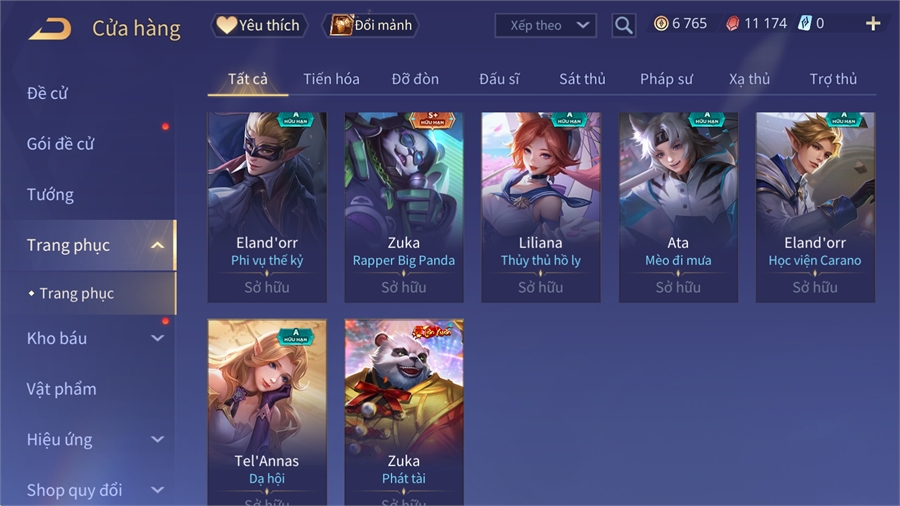Open the Đổi mảnh chest exchange
This screenshot has height=506, width=900.
[371, 25]
